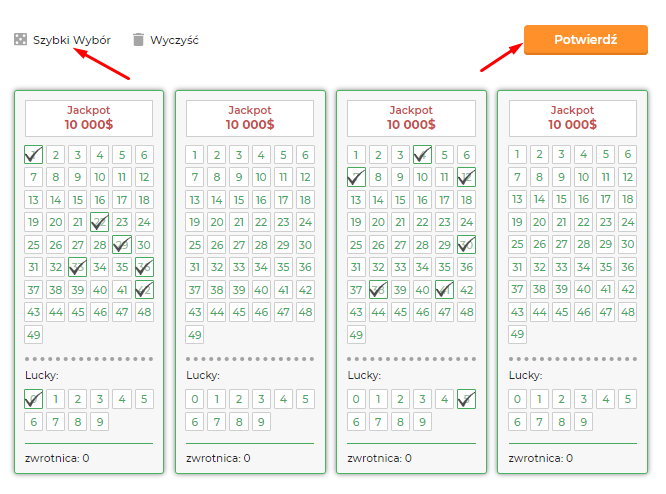Select Lucky number 9 in third ticket

pos(423,422)
